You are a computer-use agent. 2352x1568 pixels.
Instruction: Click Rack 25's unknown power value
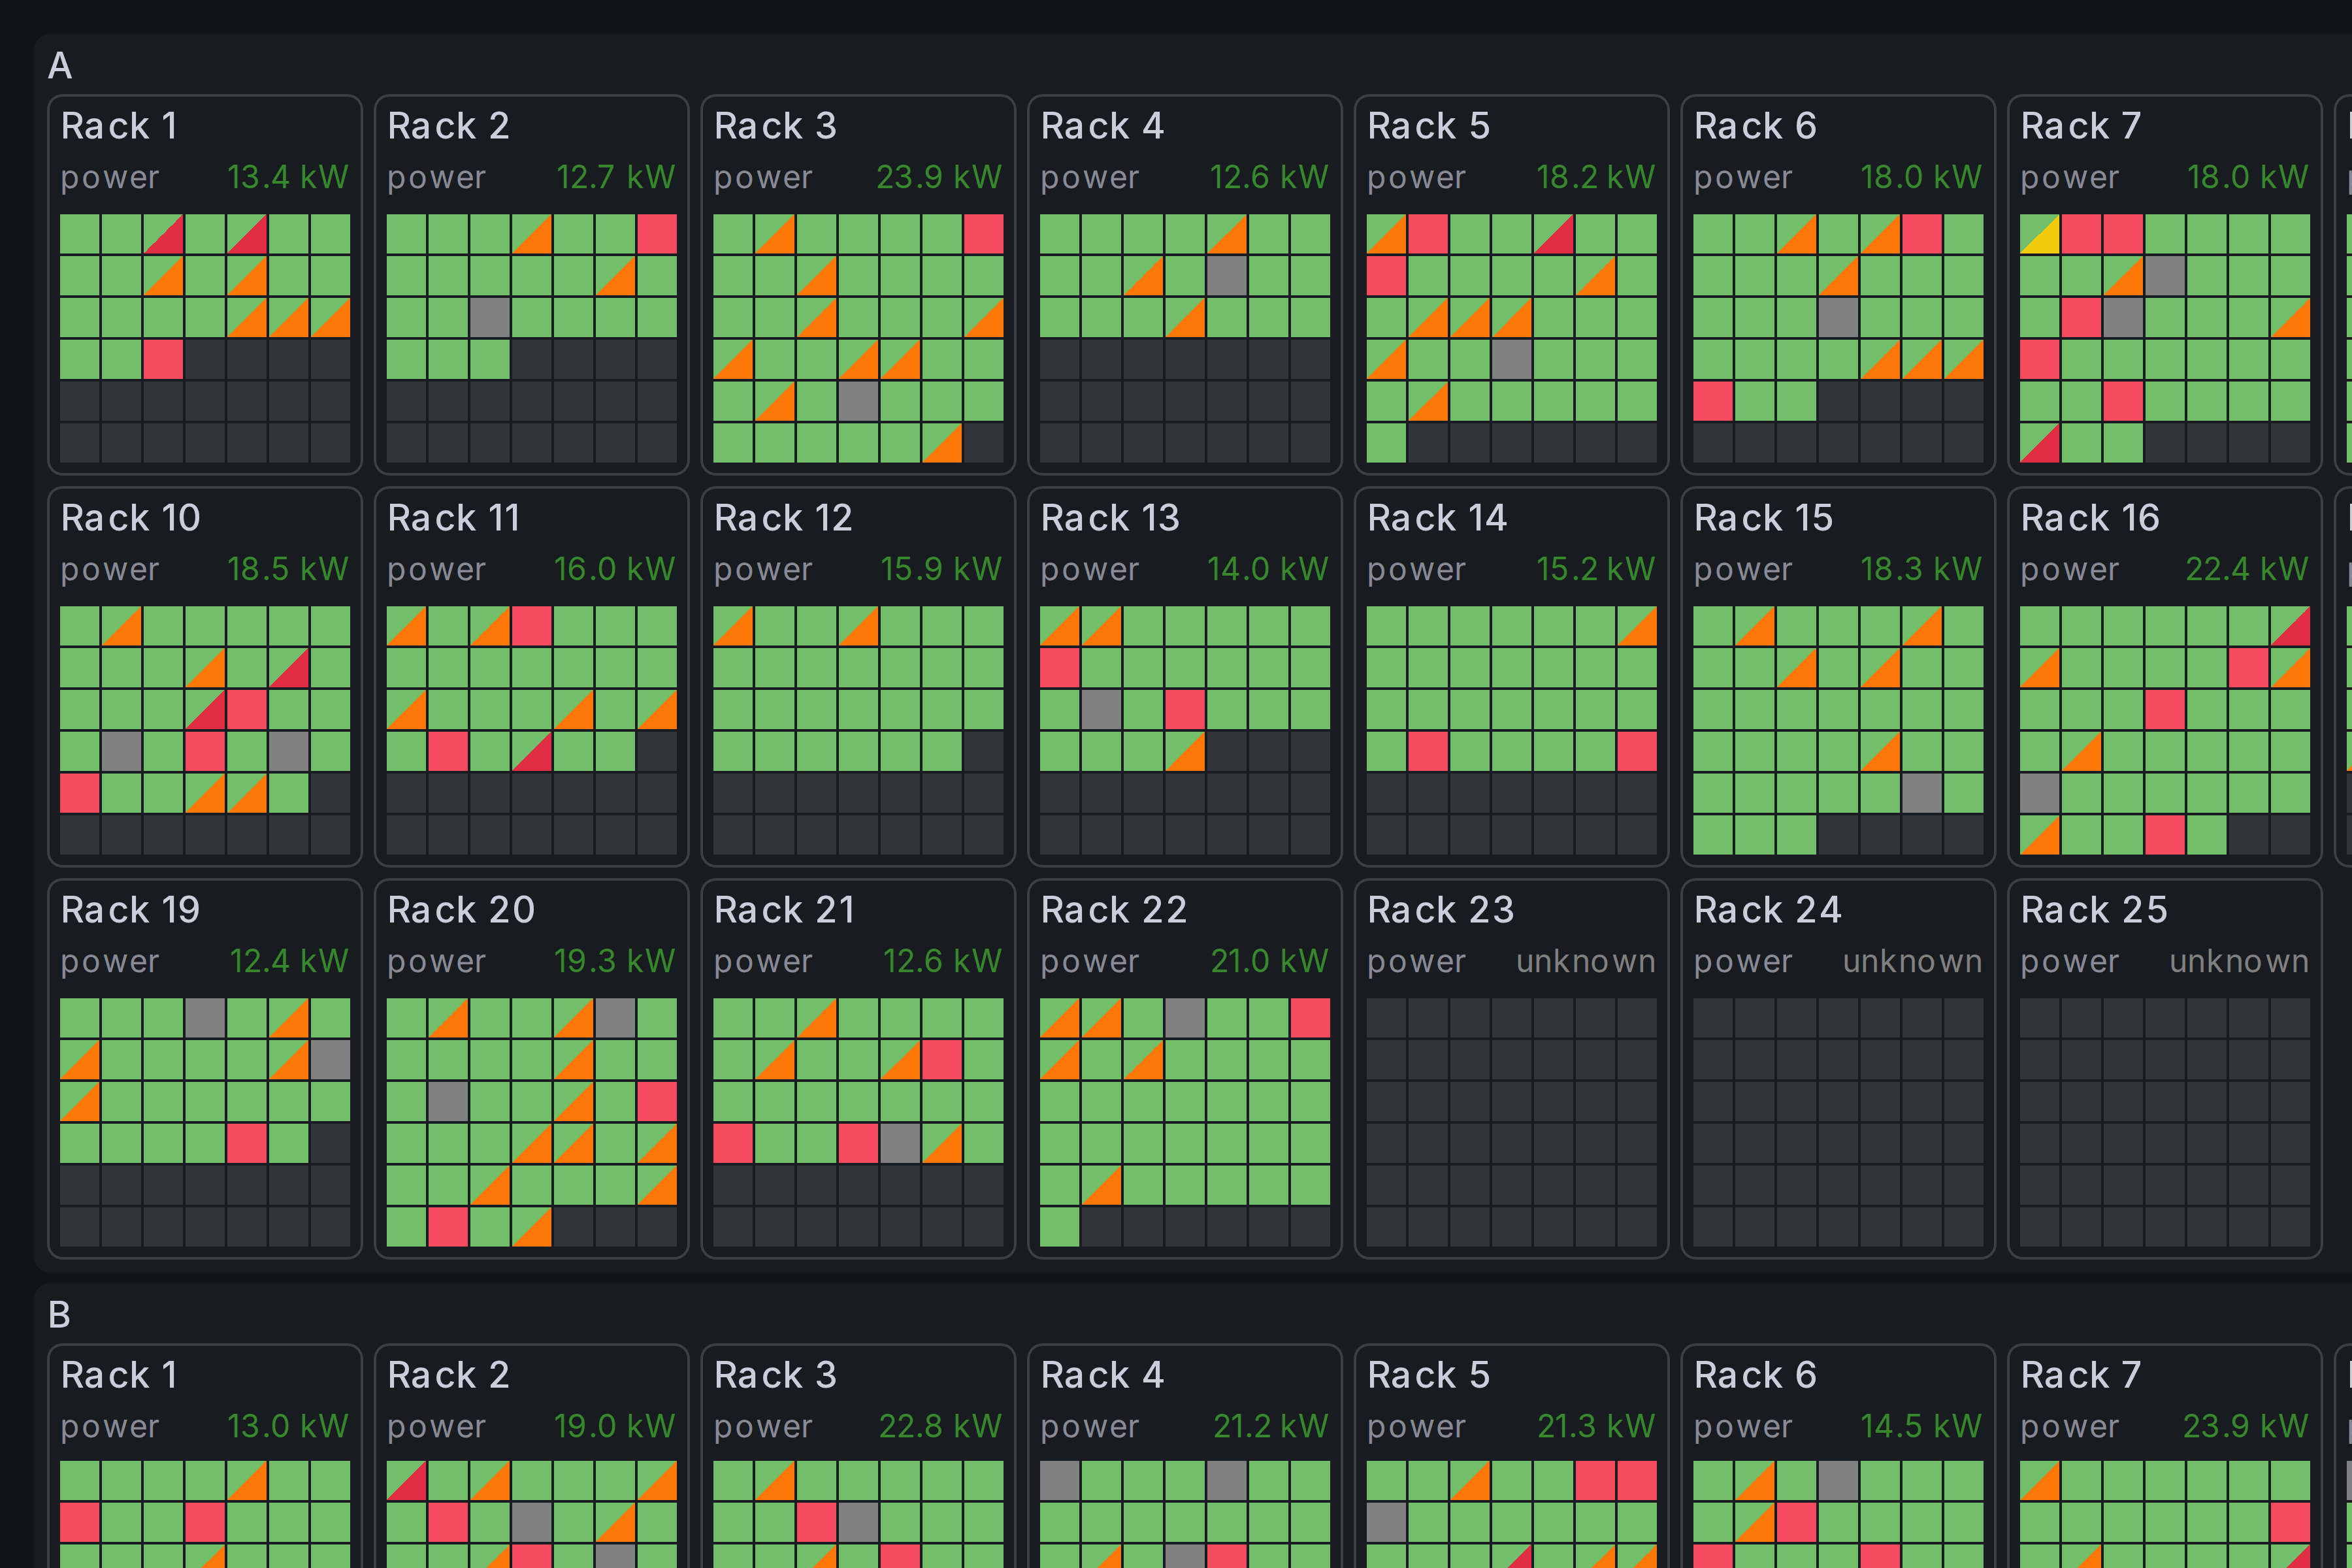click(x=2239, y=961)
